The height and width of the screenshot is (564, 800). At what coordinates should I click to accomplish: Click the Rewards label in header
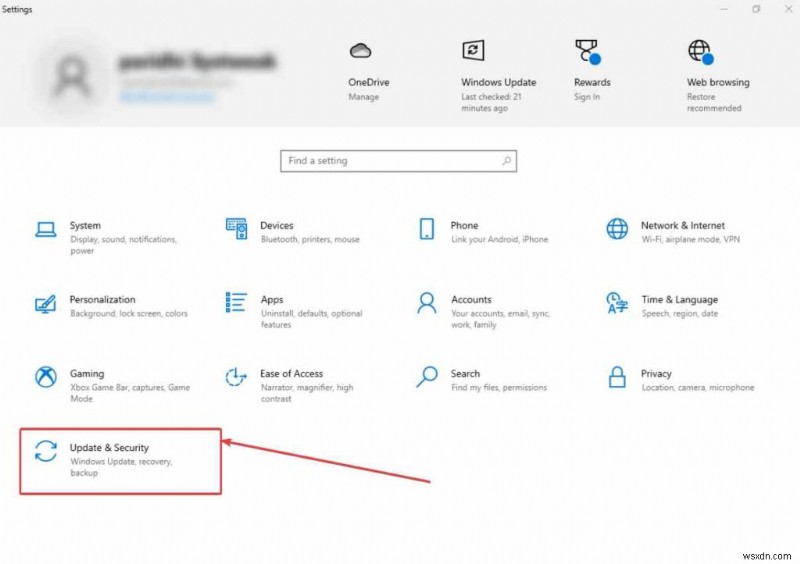click(592, 82)
